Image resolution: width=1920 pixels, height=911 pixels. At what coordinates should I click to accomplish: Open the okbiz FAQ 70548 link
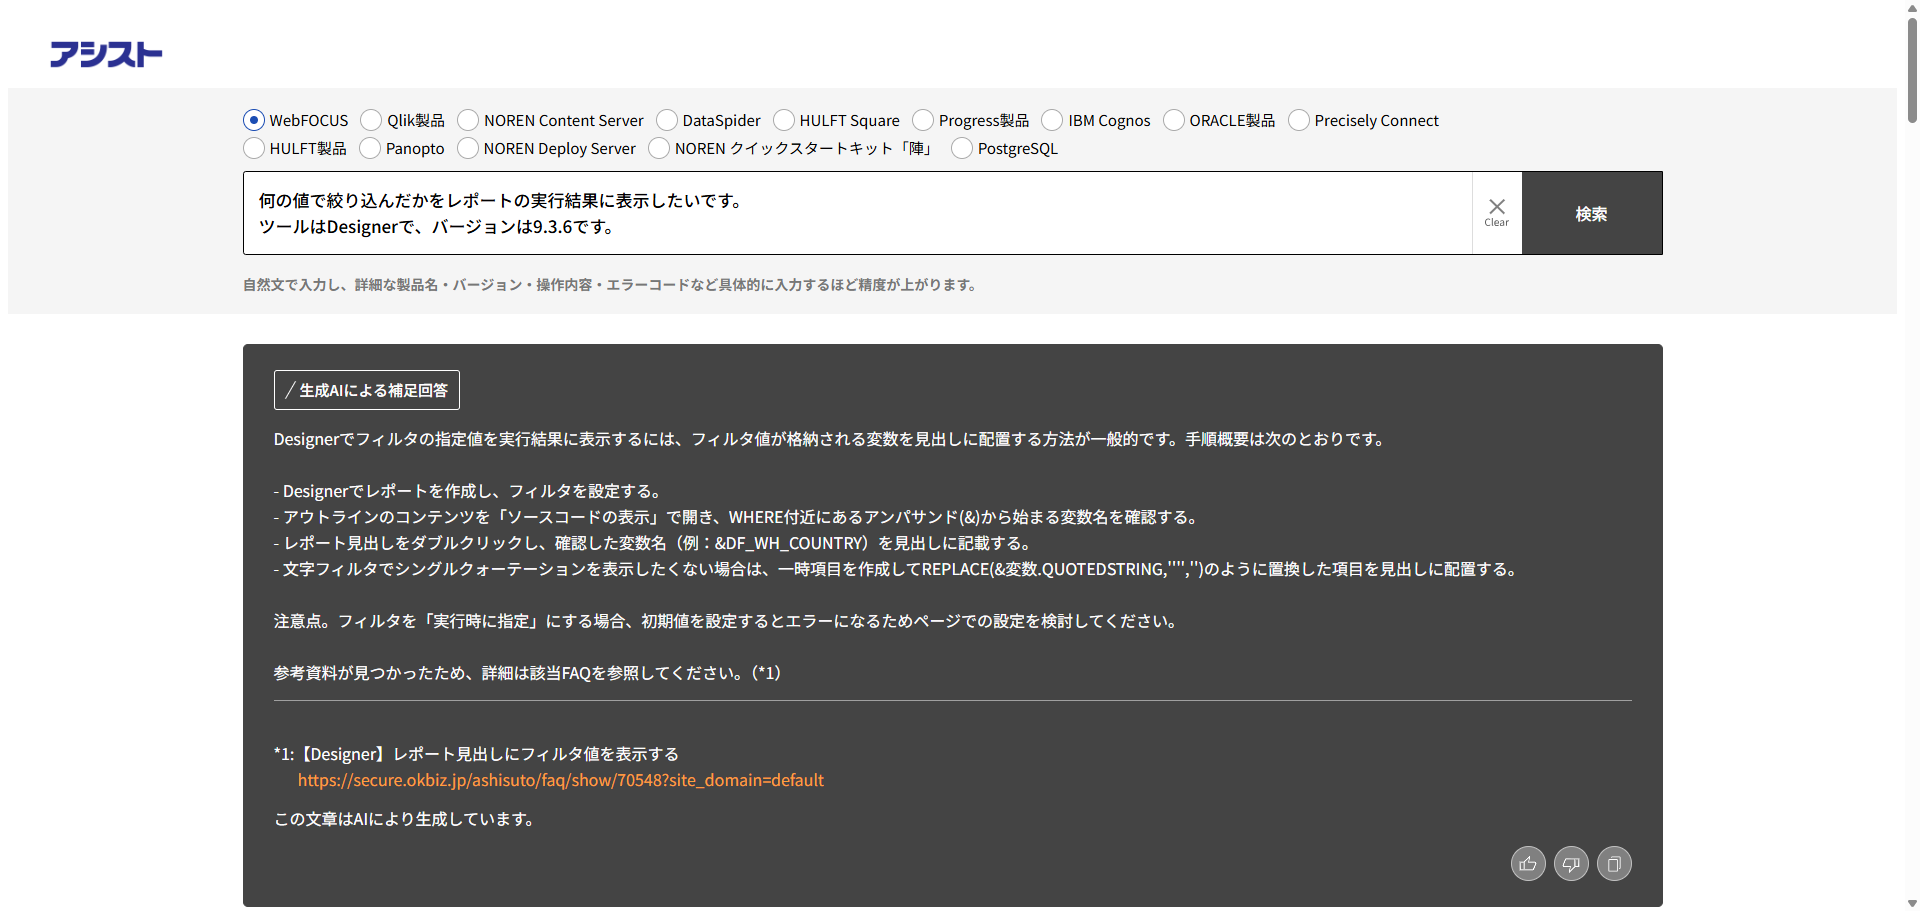click(x=561, y=780)
